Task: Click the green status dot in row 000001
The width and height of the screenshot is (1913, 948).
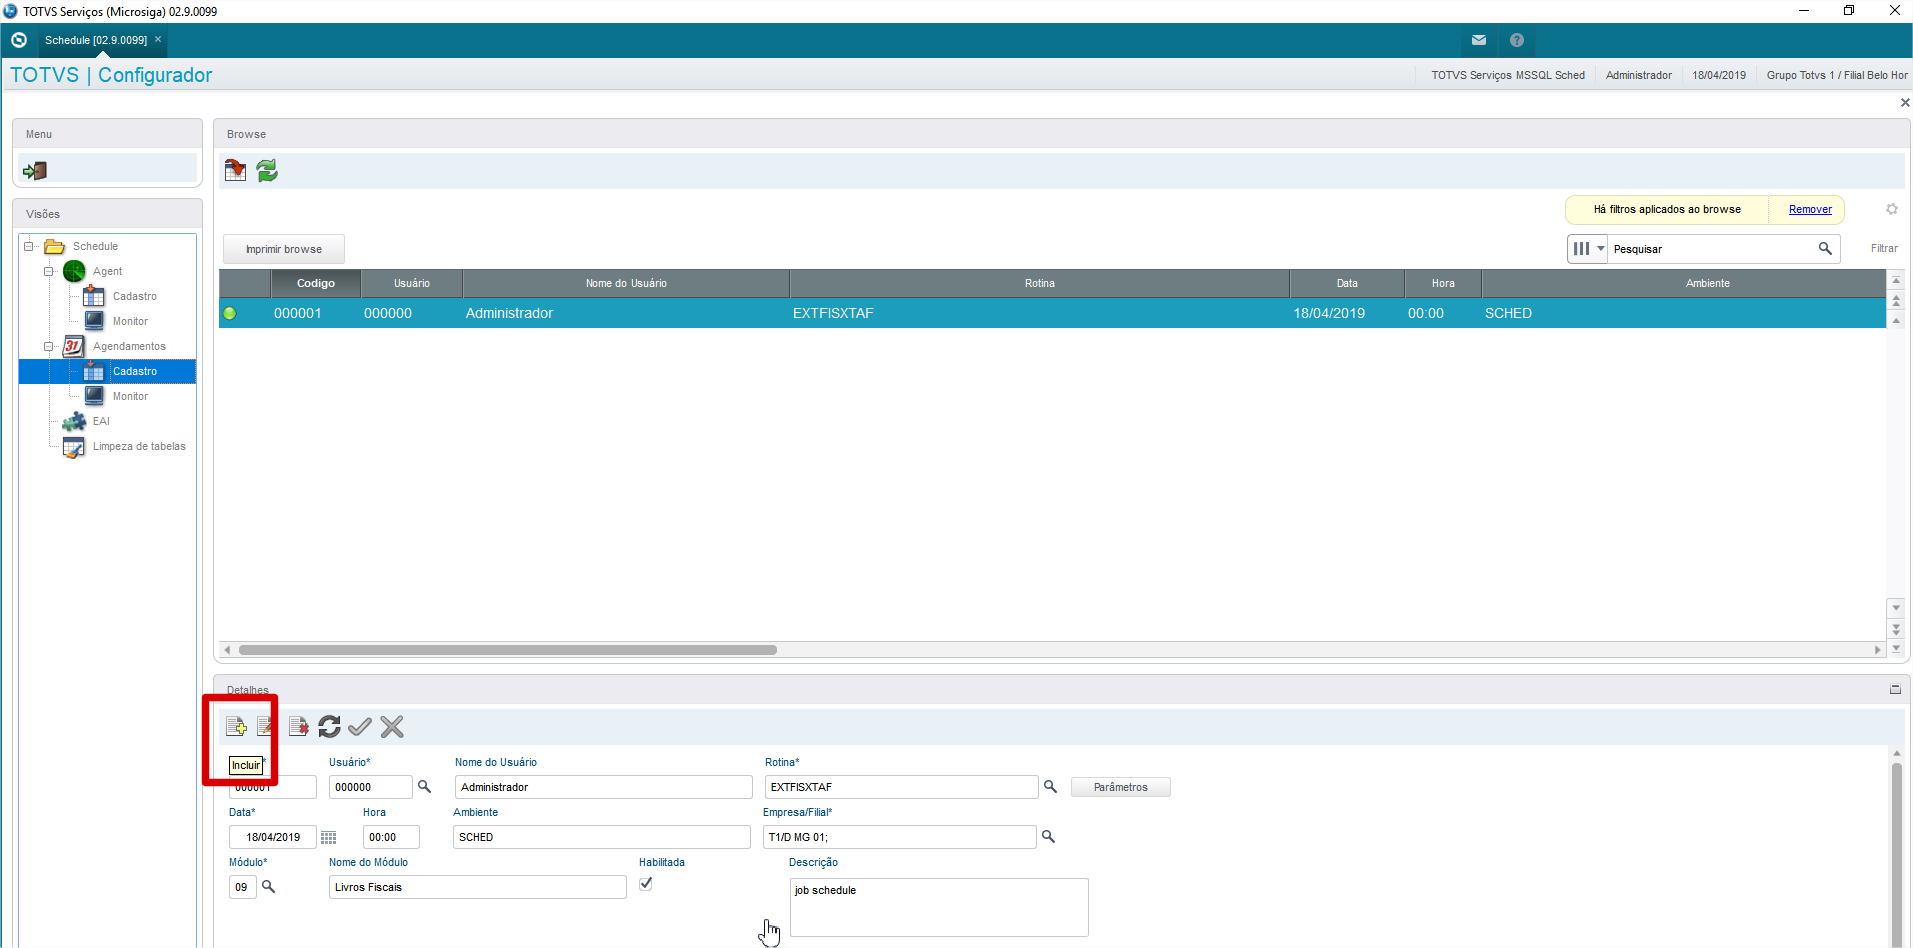Action: pos(230,313)
